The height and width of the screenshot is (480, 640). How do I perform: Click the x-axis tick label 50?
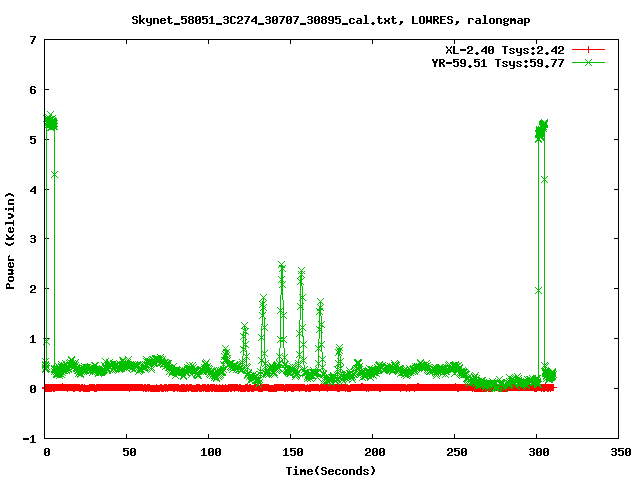coord(129,452)
